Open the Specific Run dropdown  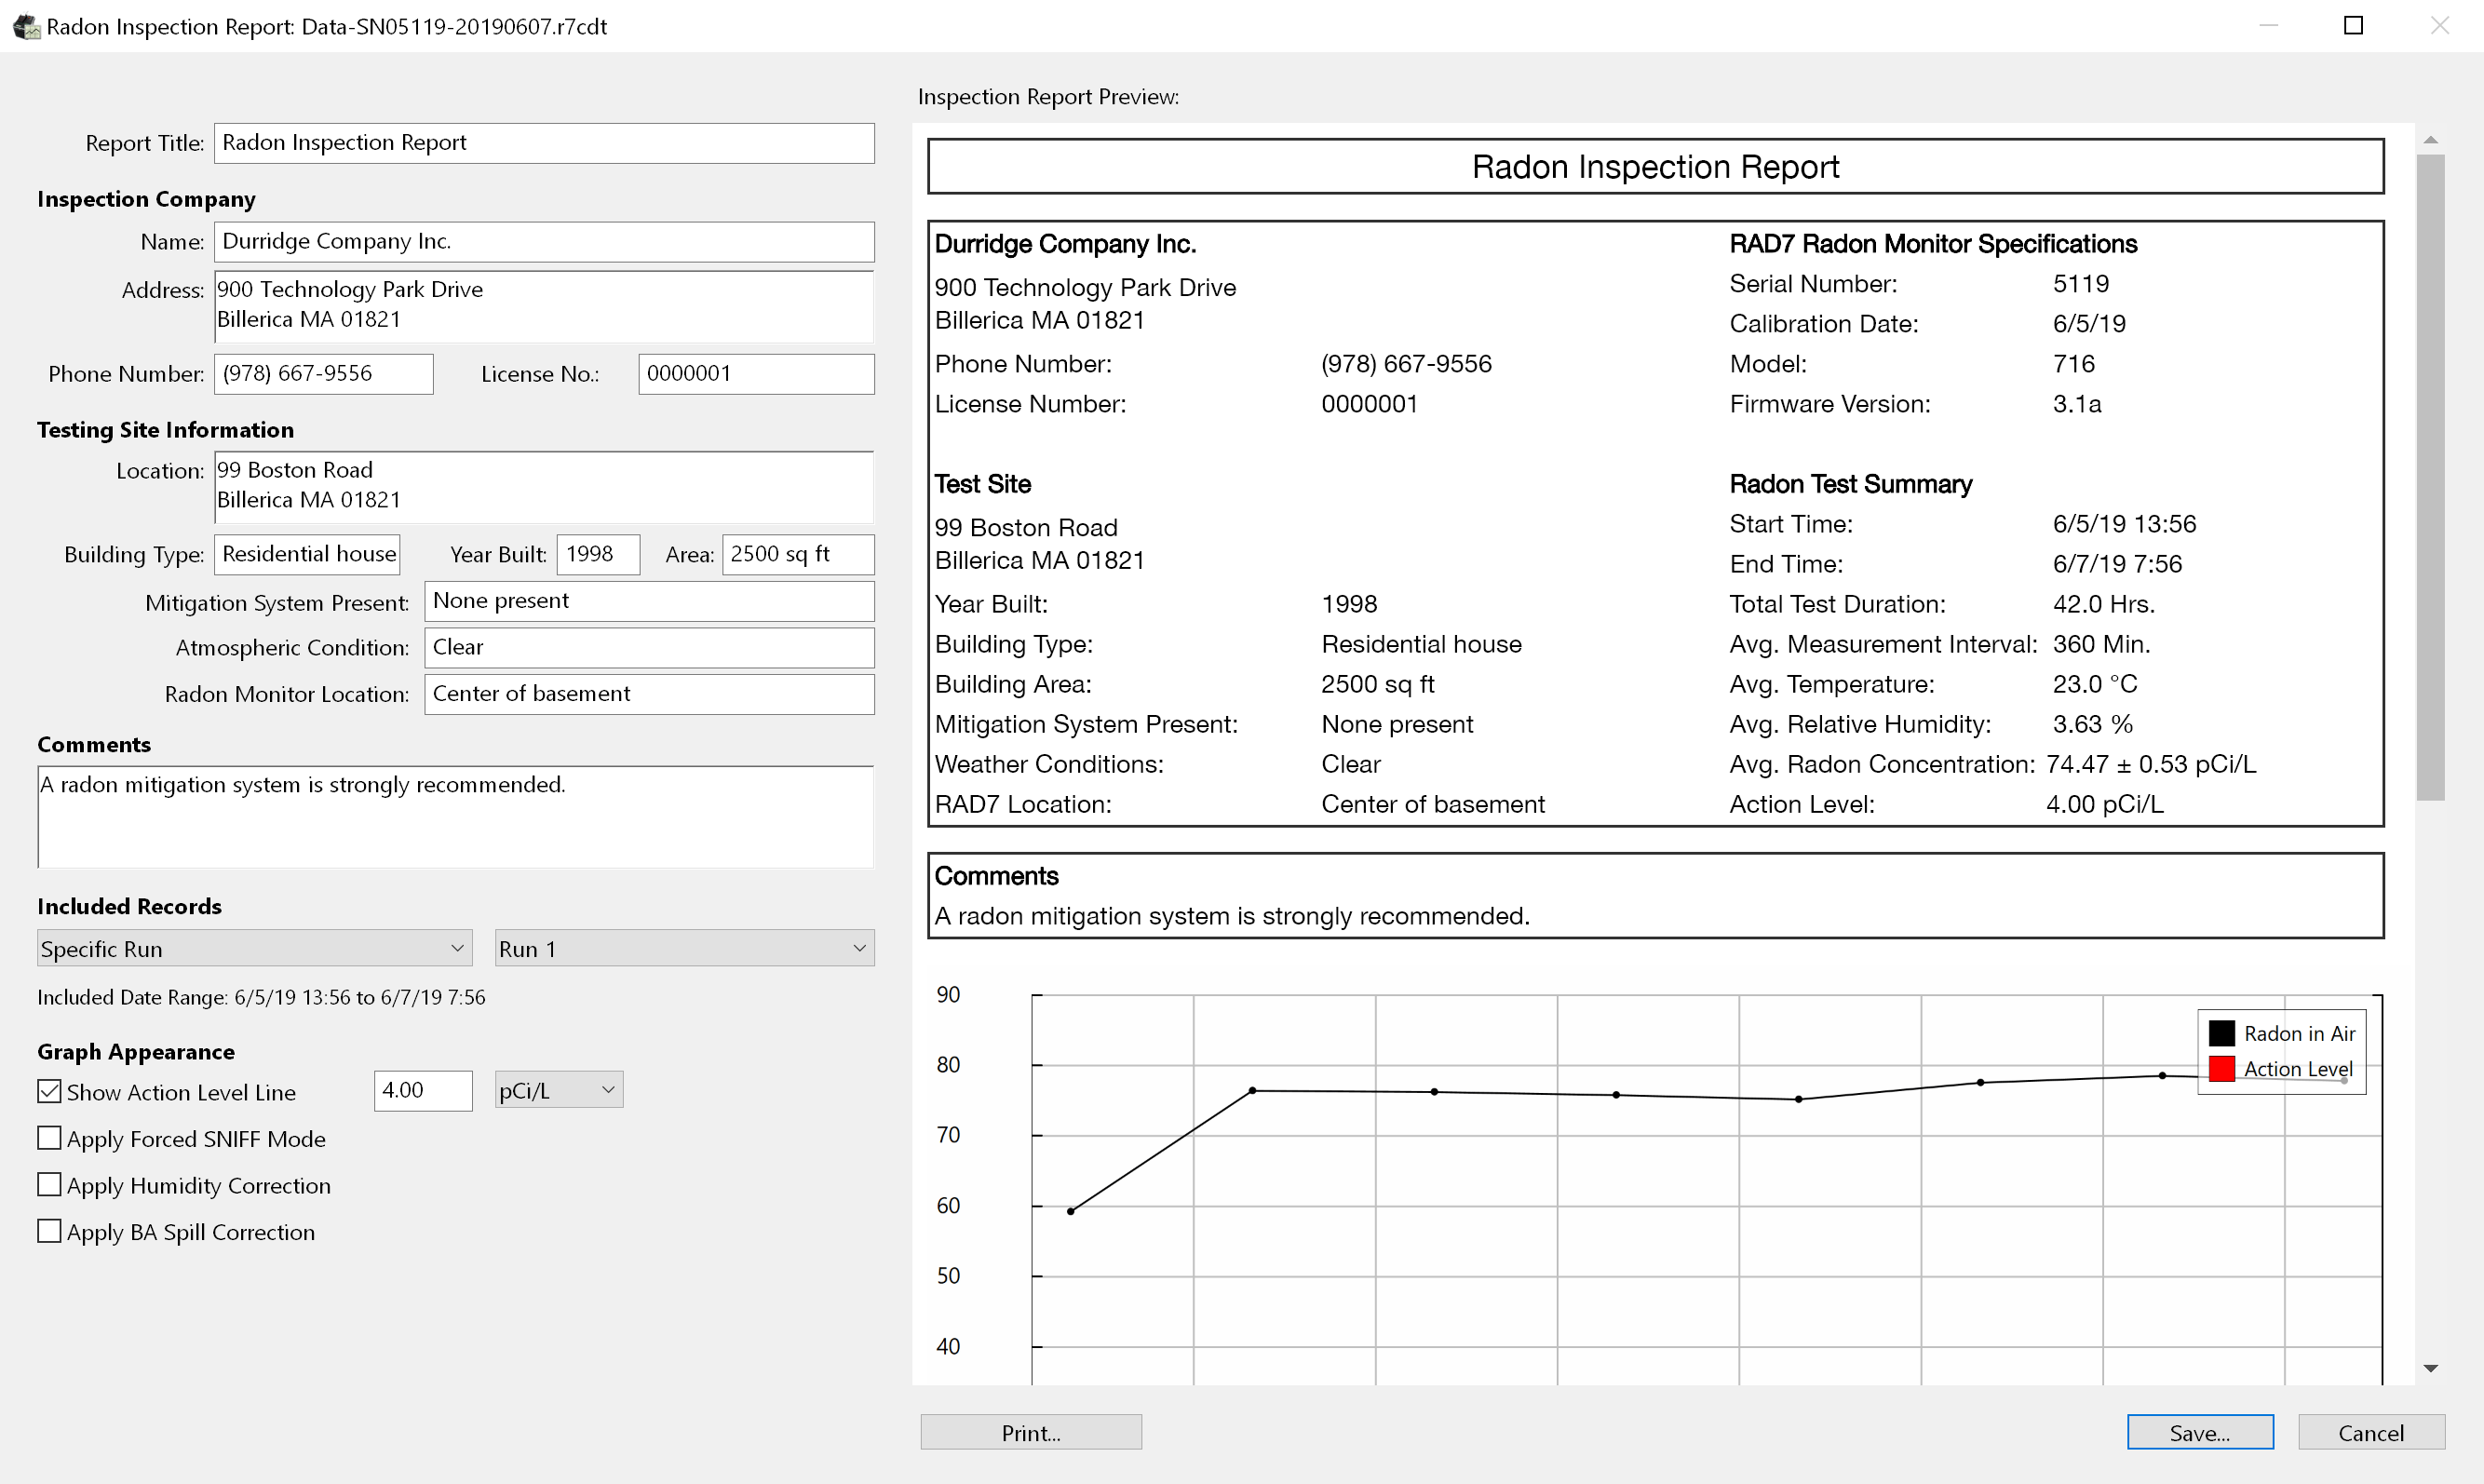pos(253,948)
